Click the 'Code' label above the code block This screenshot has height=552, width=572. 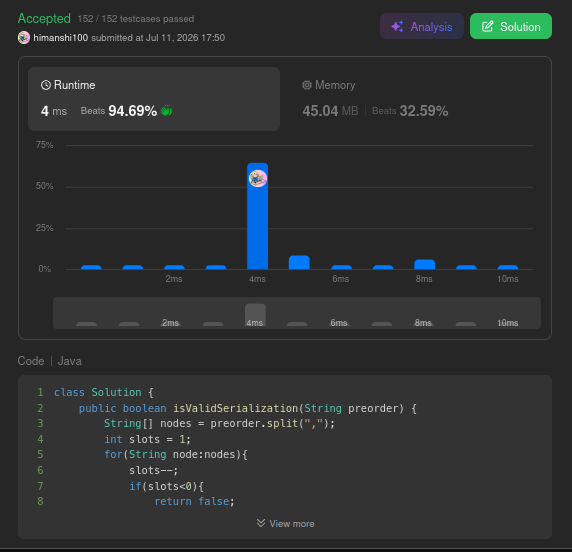(31, 361)
